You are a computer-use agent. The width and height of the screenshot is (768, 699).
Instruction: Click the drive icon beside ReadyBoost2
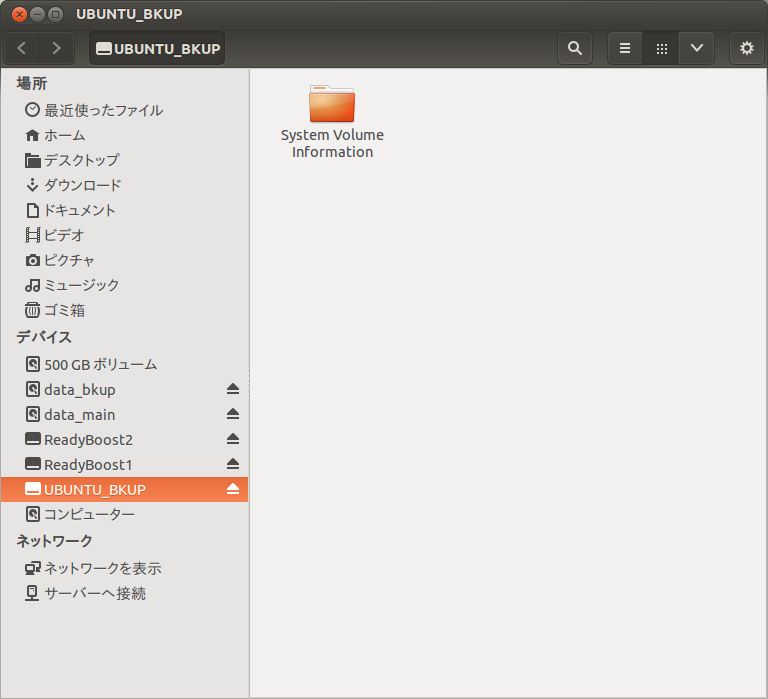(x=32, y=439)
